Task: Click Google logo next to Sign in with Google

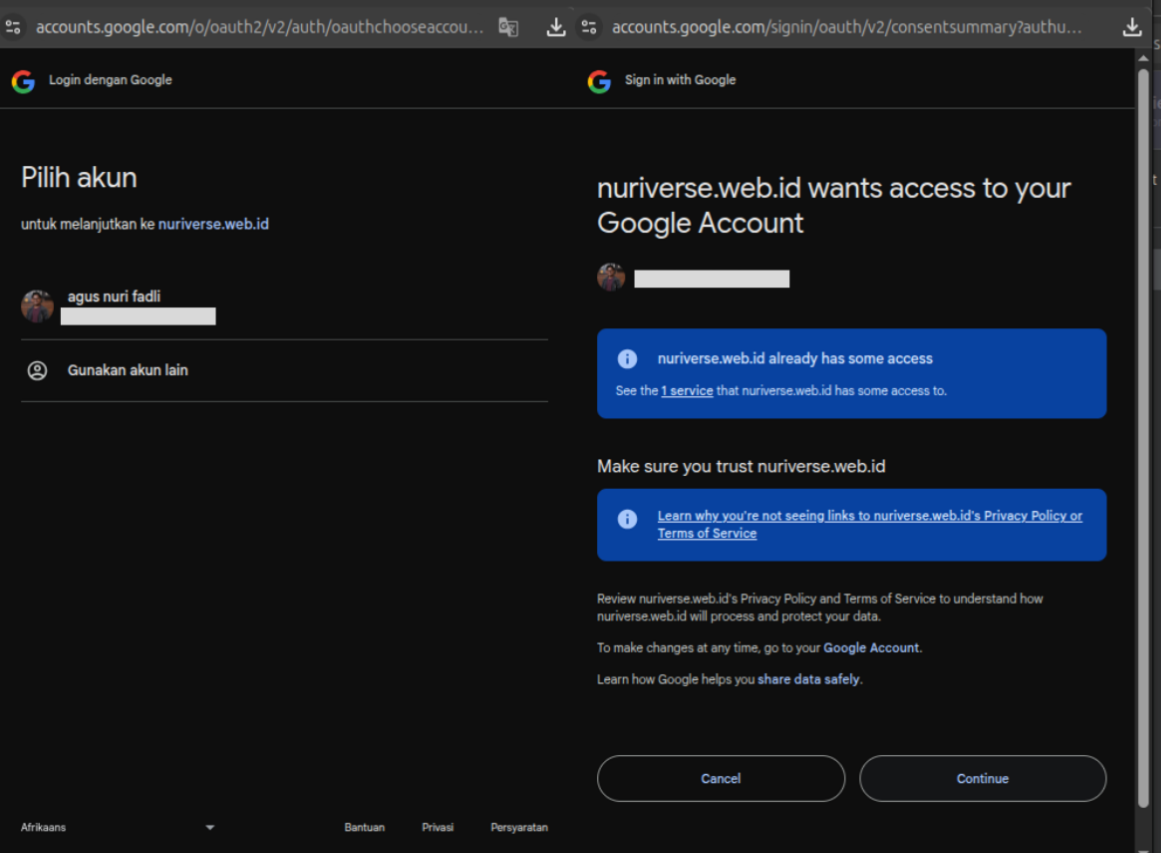Action: (599, 81)
